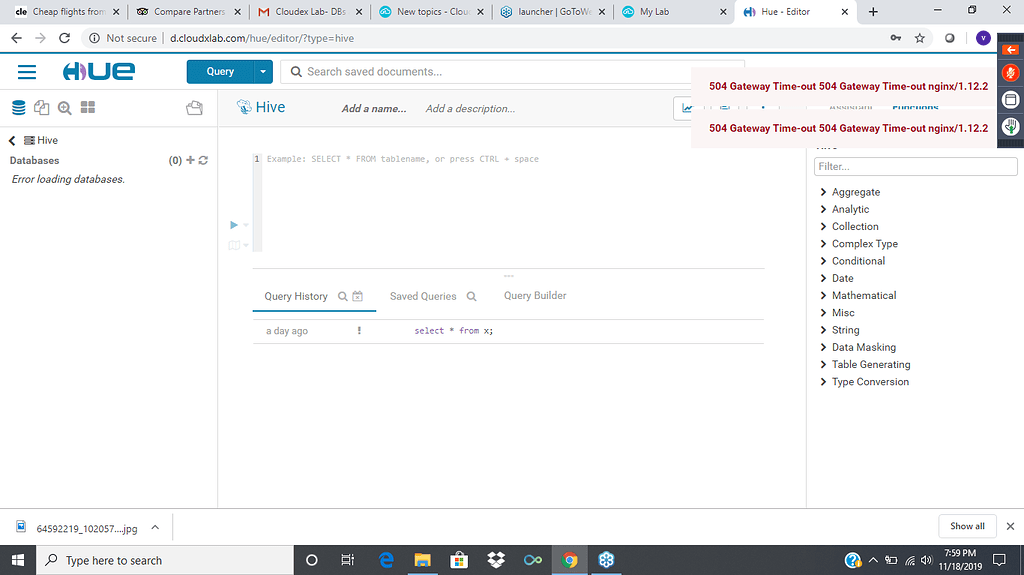Screen dimensions: 1024x575
Task: Click the Hue logo
Action: pyautogui.click(x=99, y=71)
